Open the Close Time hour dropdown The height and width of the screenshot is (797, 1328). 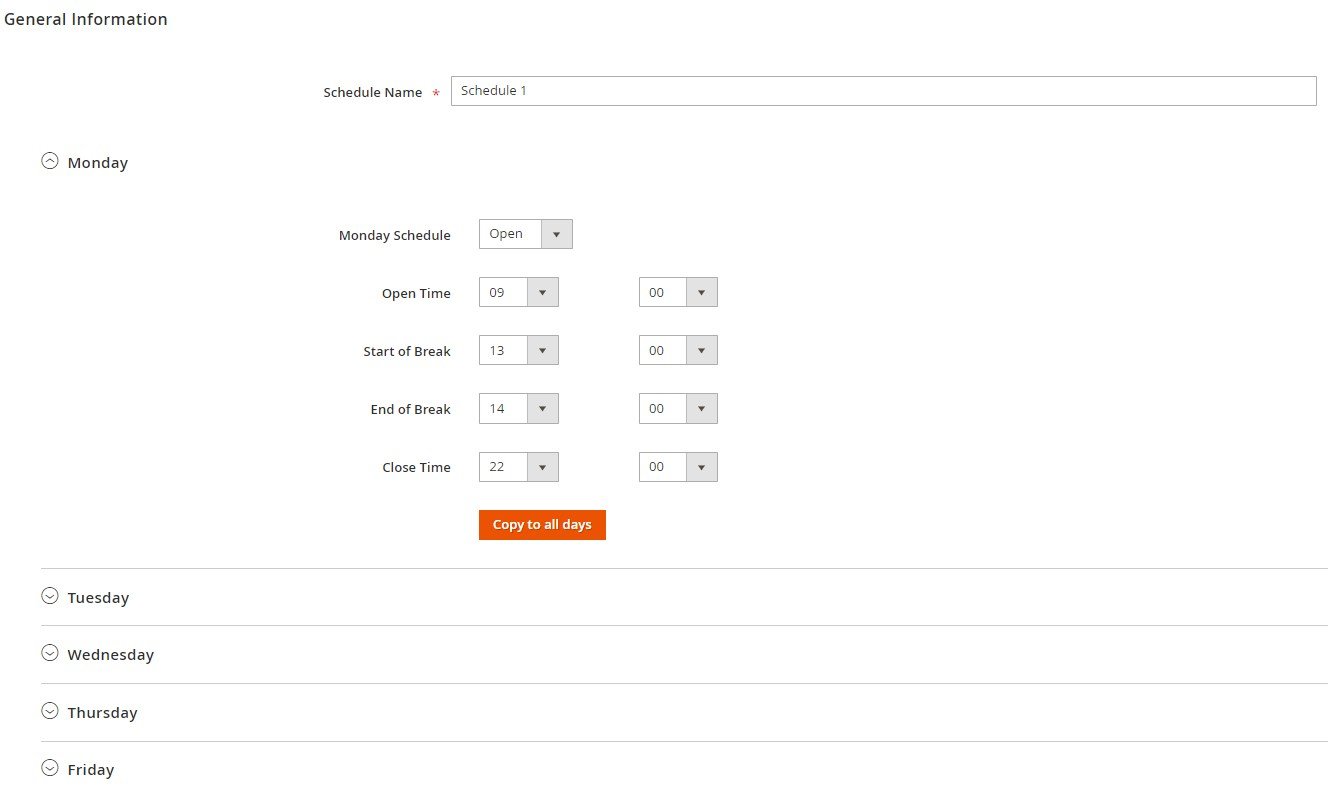(x=519, y=467)
